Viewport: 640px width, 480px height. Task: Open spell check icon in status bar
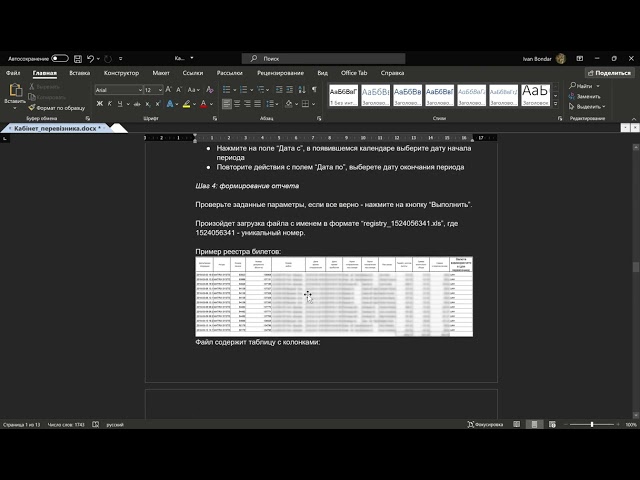pos(96,424)
